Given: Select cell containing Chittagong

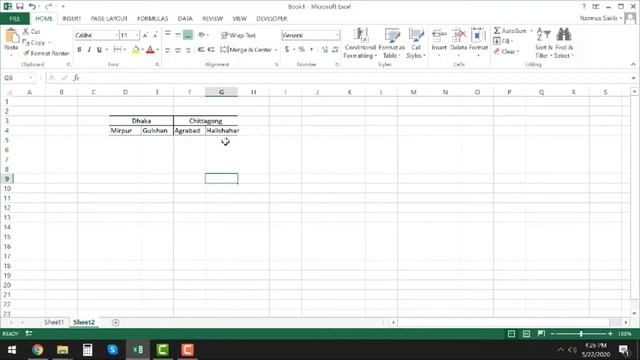Looking at the screenshot, I should pos(205,121).
